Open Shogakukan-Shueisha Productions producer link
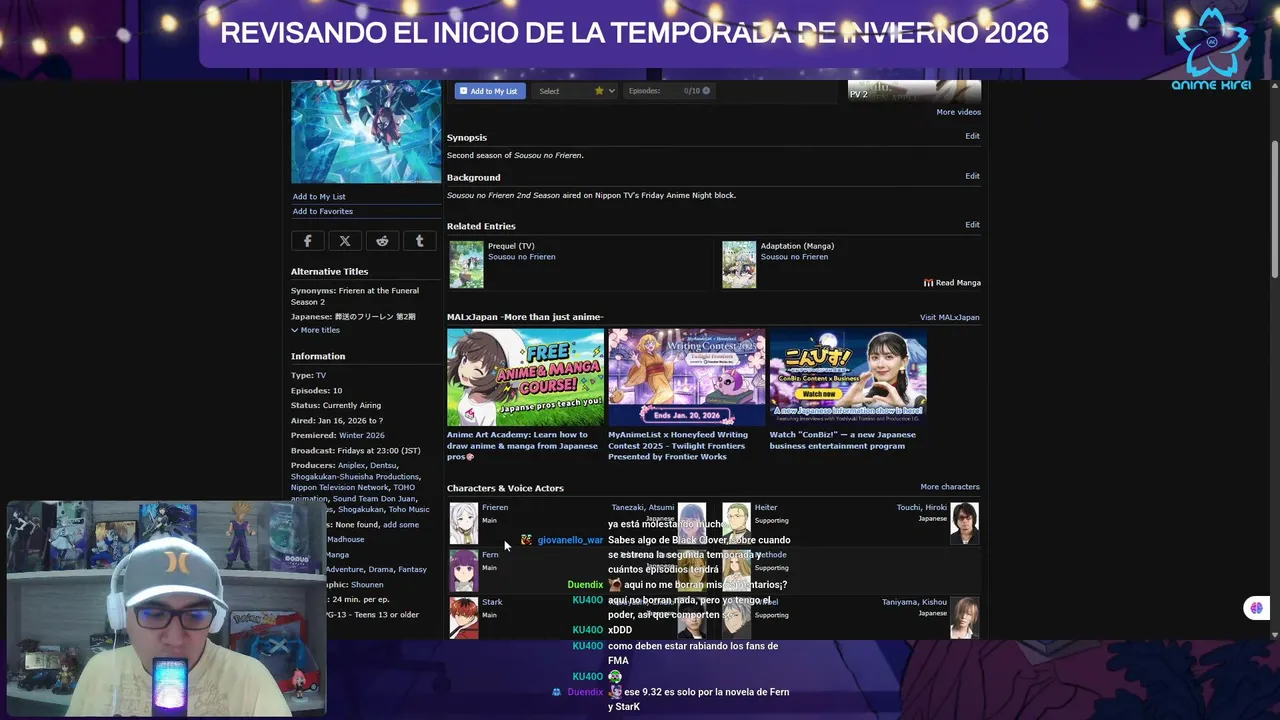Image resolution: width=1280 pixels, height=720 pixels. 355,477
